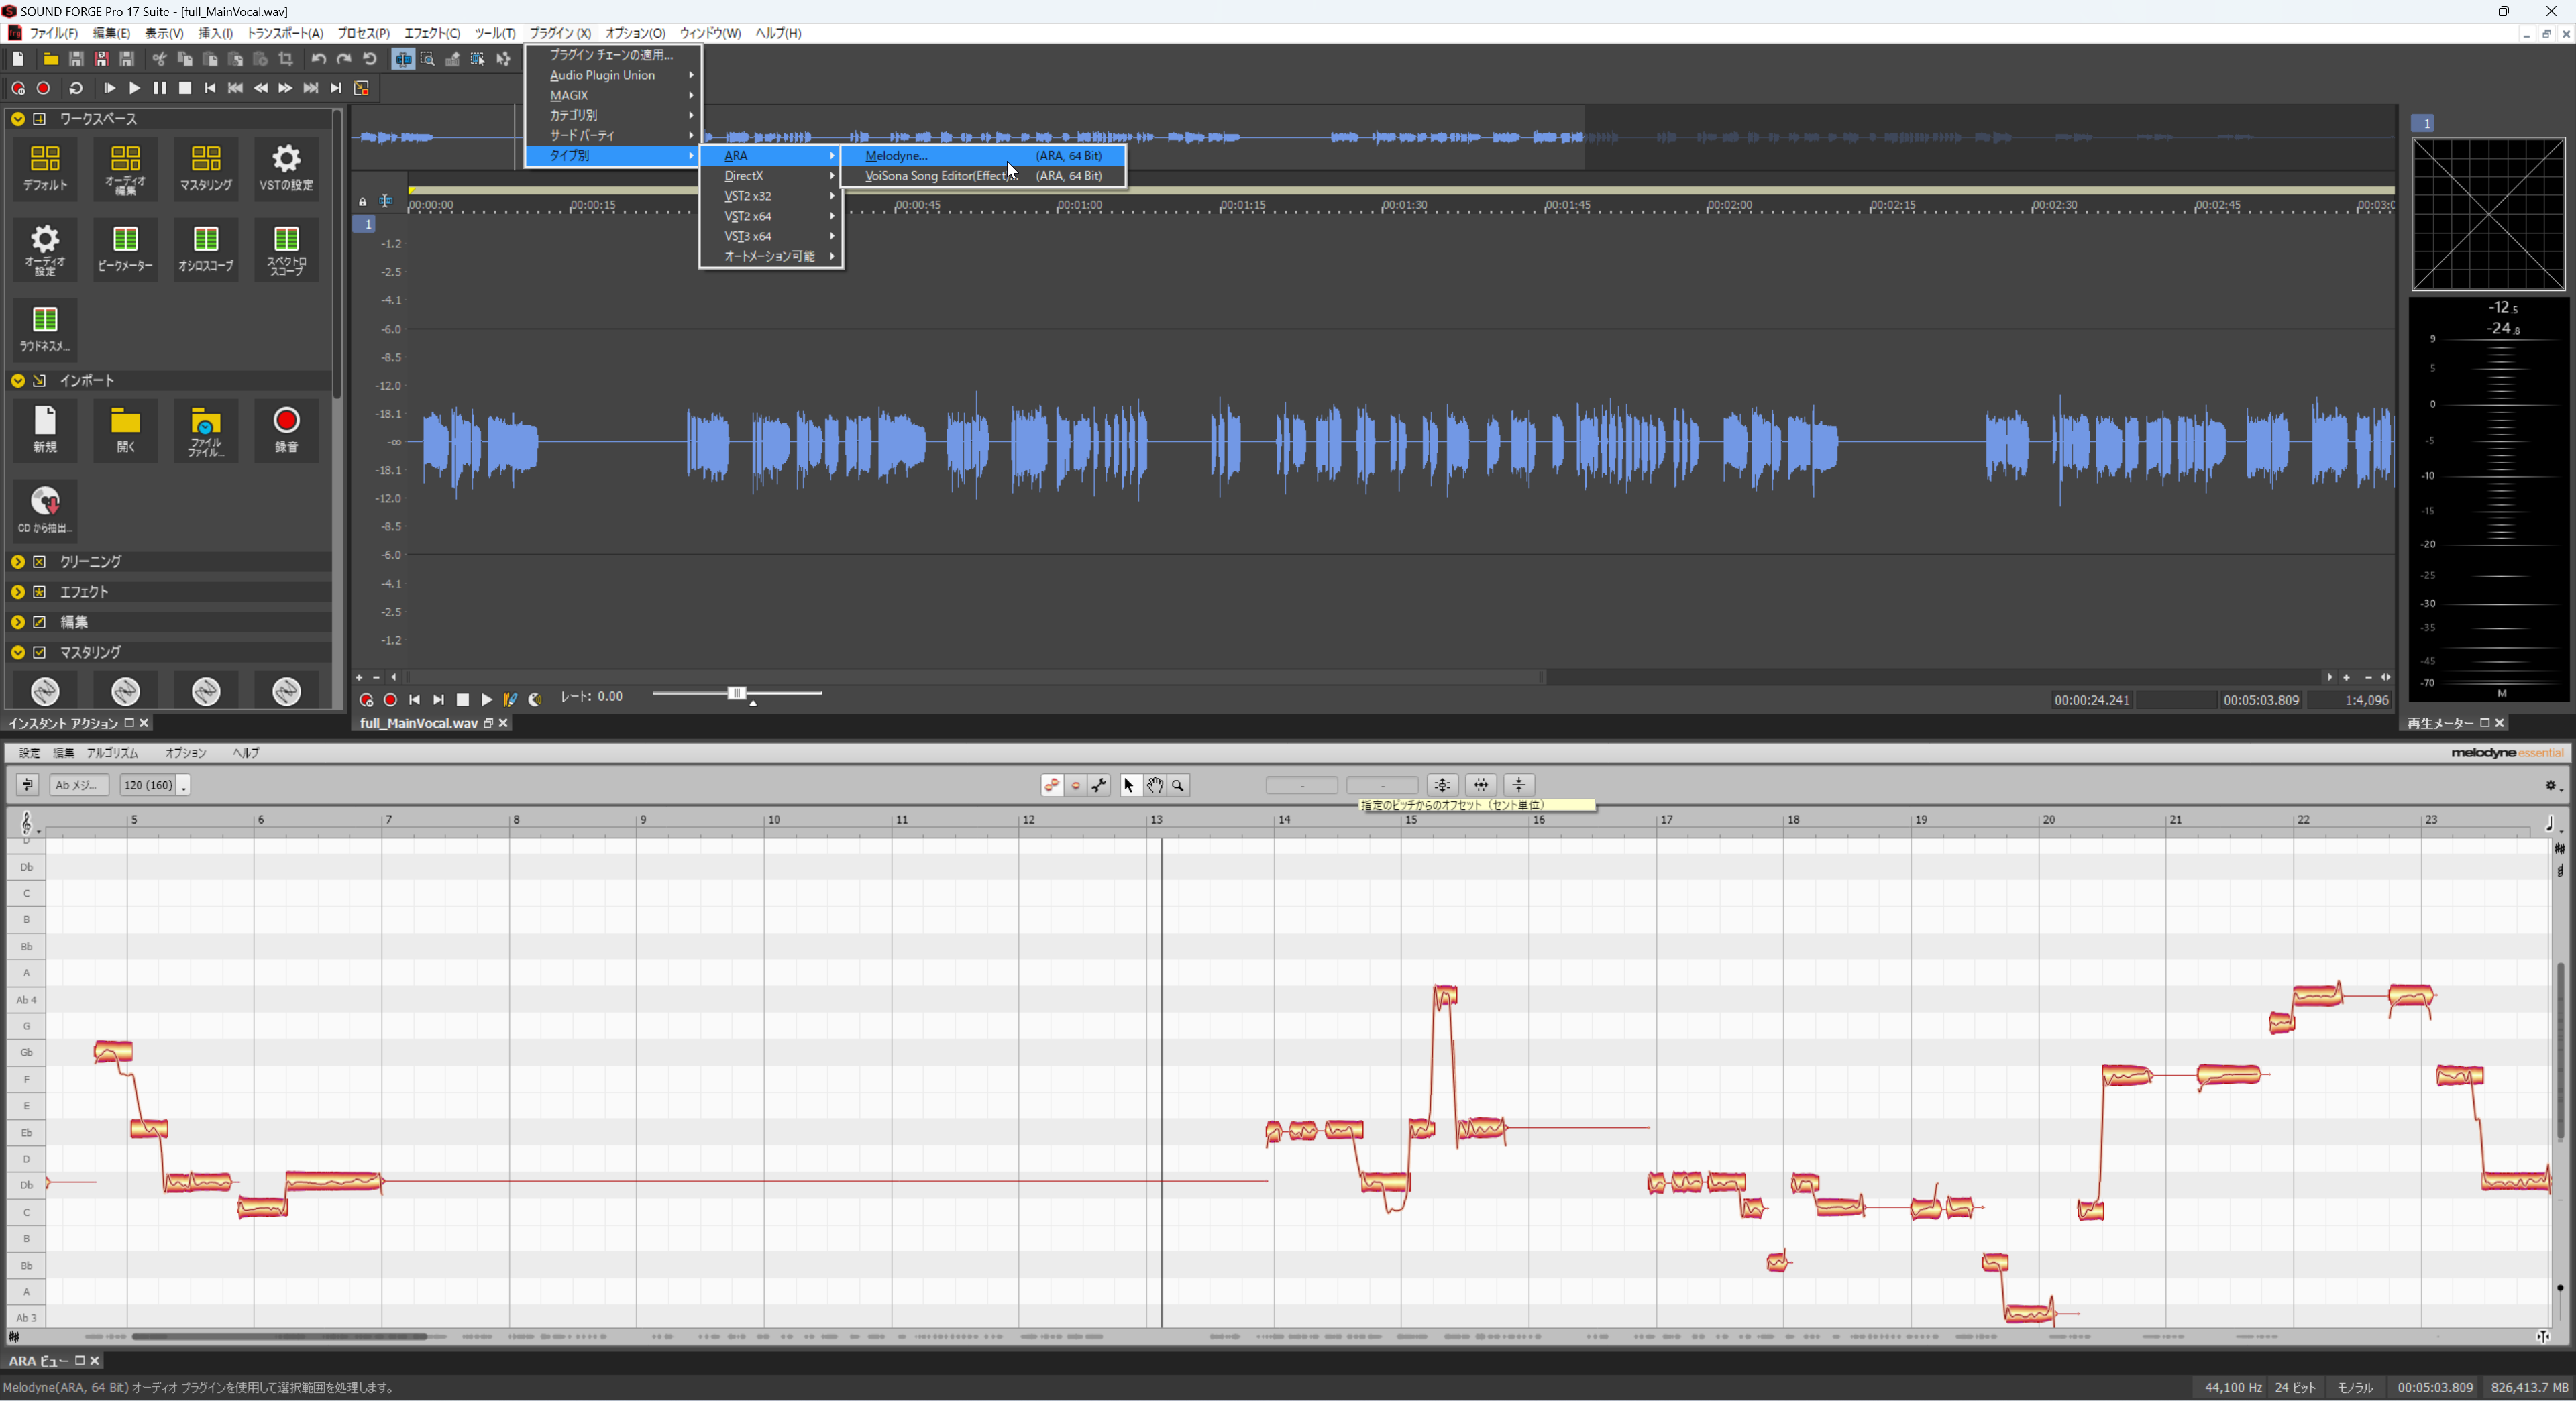Select プラグイン チェーンの適用... menu item
The width and height of the screenshot is (2576, 1401).
tap(613, 55)
